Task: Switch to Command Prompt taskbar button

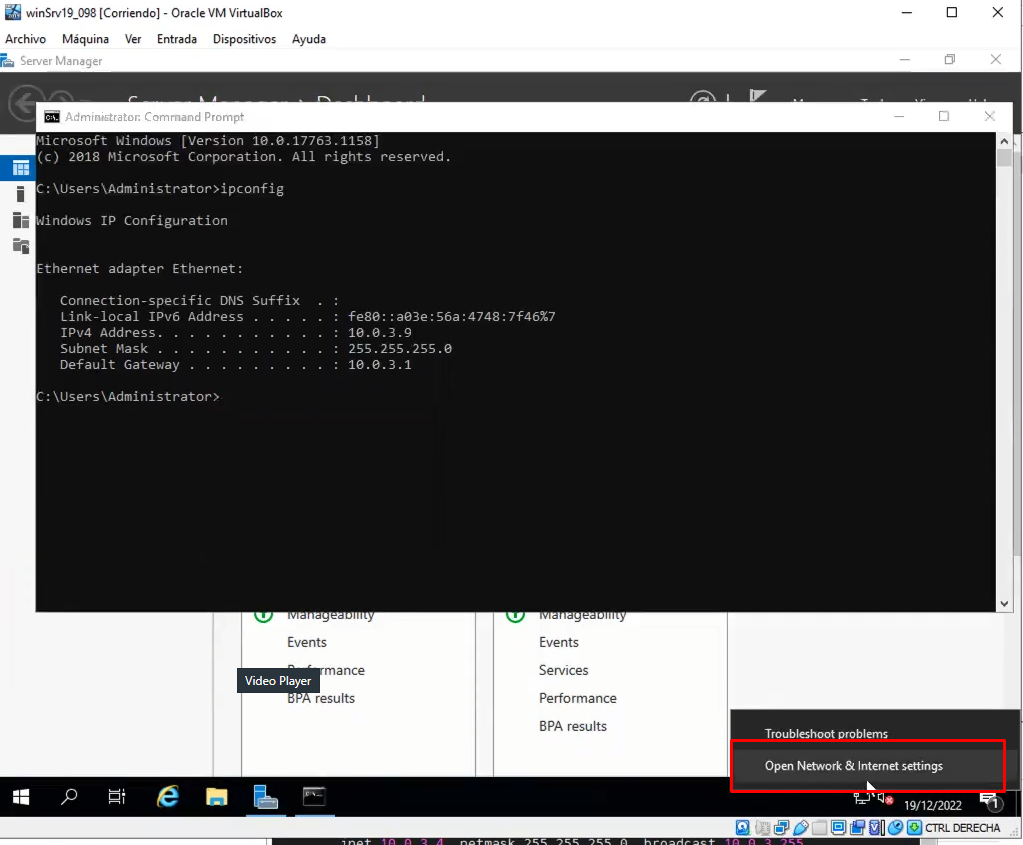Action: [314, 797]
